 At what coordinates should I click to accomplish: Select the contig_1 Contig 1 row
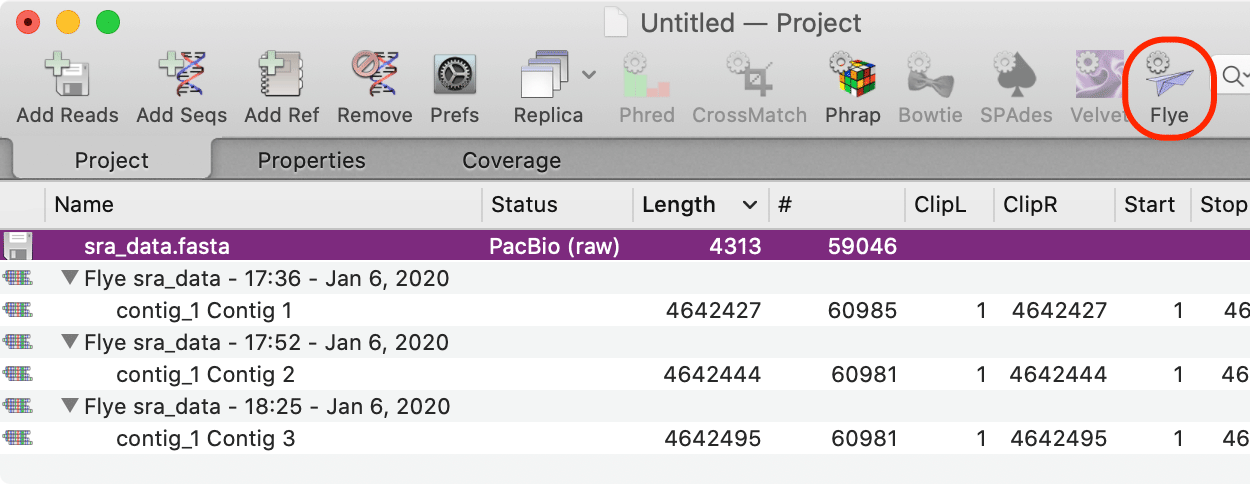(625, 310)
